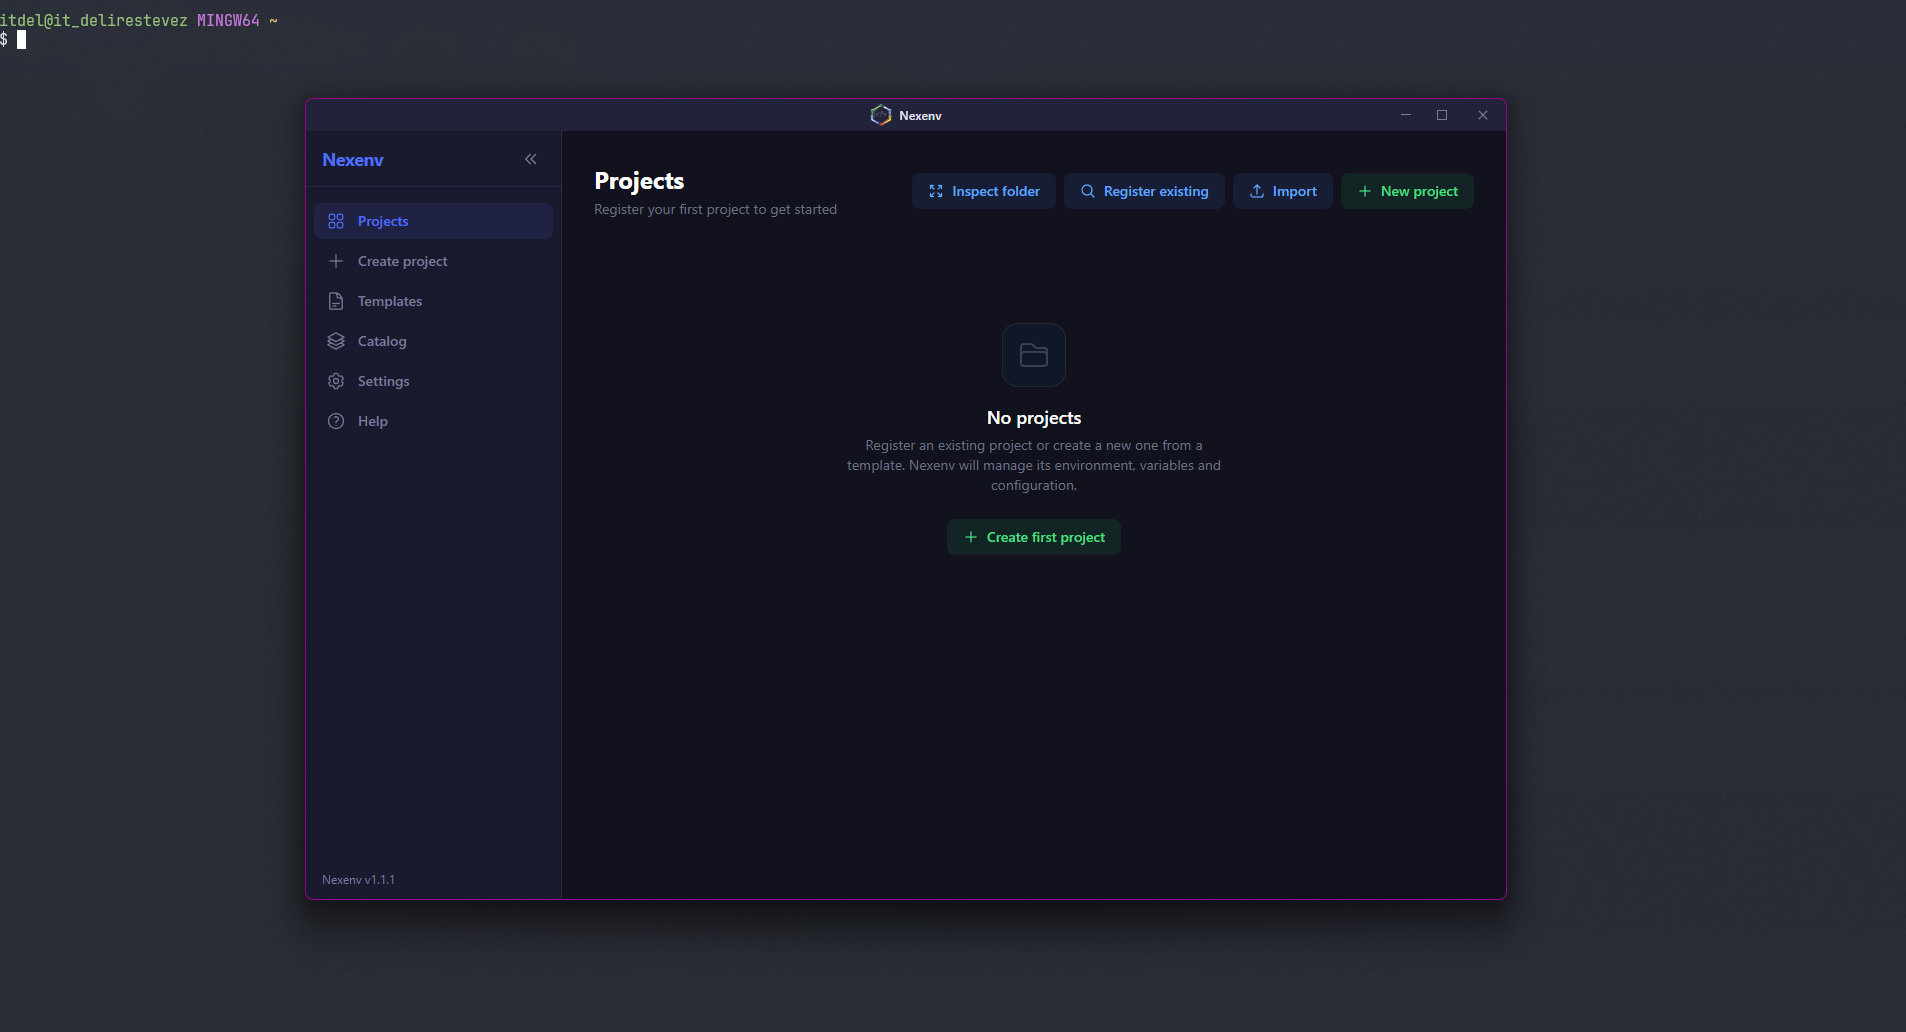Go to Create project in the sidebar
This screenshot has width=1906, height=1032.
pyautogui.click(x=433, y=261)
